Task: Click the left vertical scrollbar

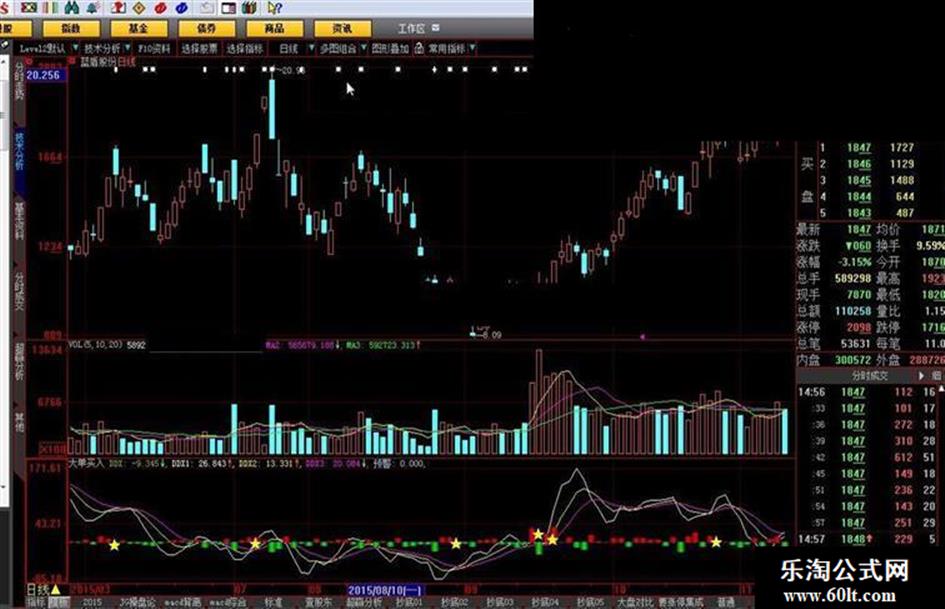Action: (x=4, y=280)
